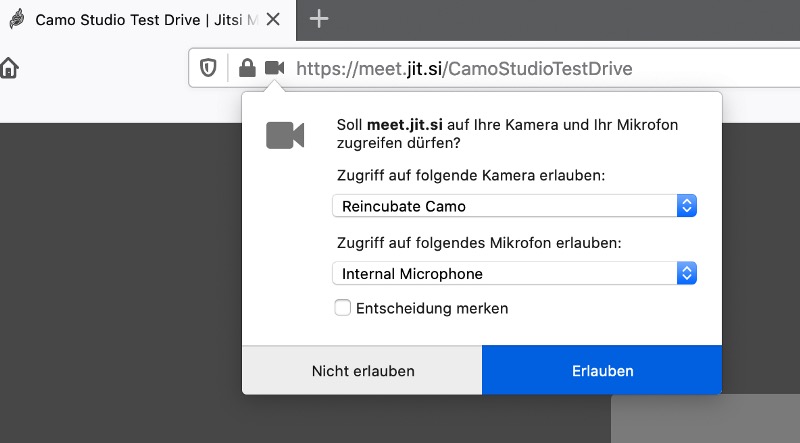Click the large camera icon in the permission dialog
This screenshot has height=443, width=800.
click(285, 135)
